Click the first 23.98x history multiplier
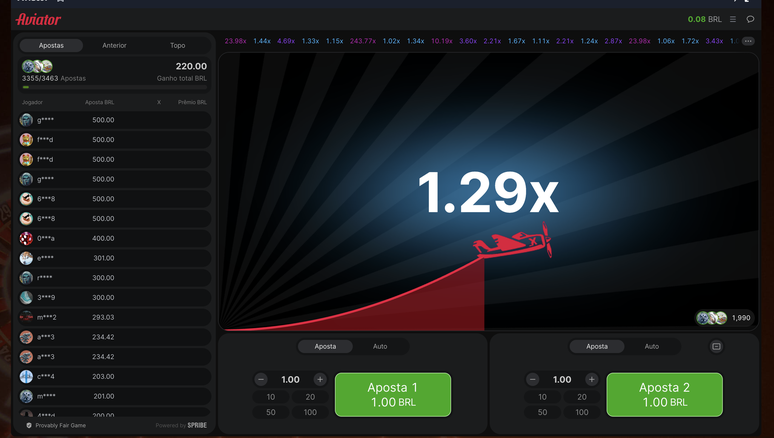 coord(235,41)
